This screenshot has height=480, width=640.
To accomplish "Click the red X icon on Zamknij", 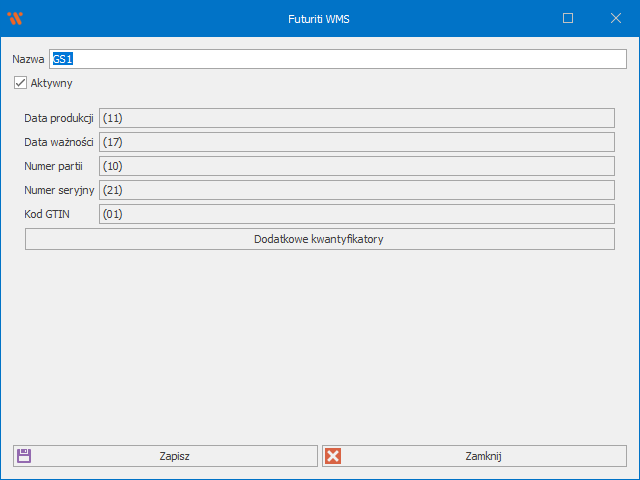I will click(x=334, y=456).
